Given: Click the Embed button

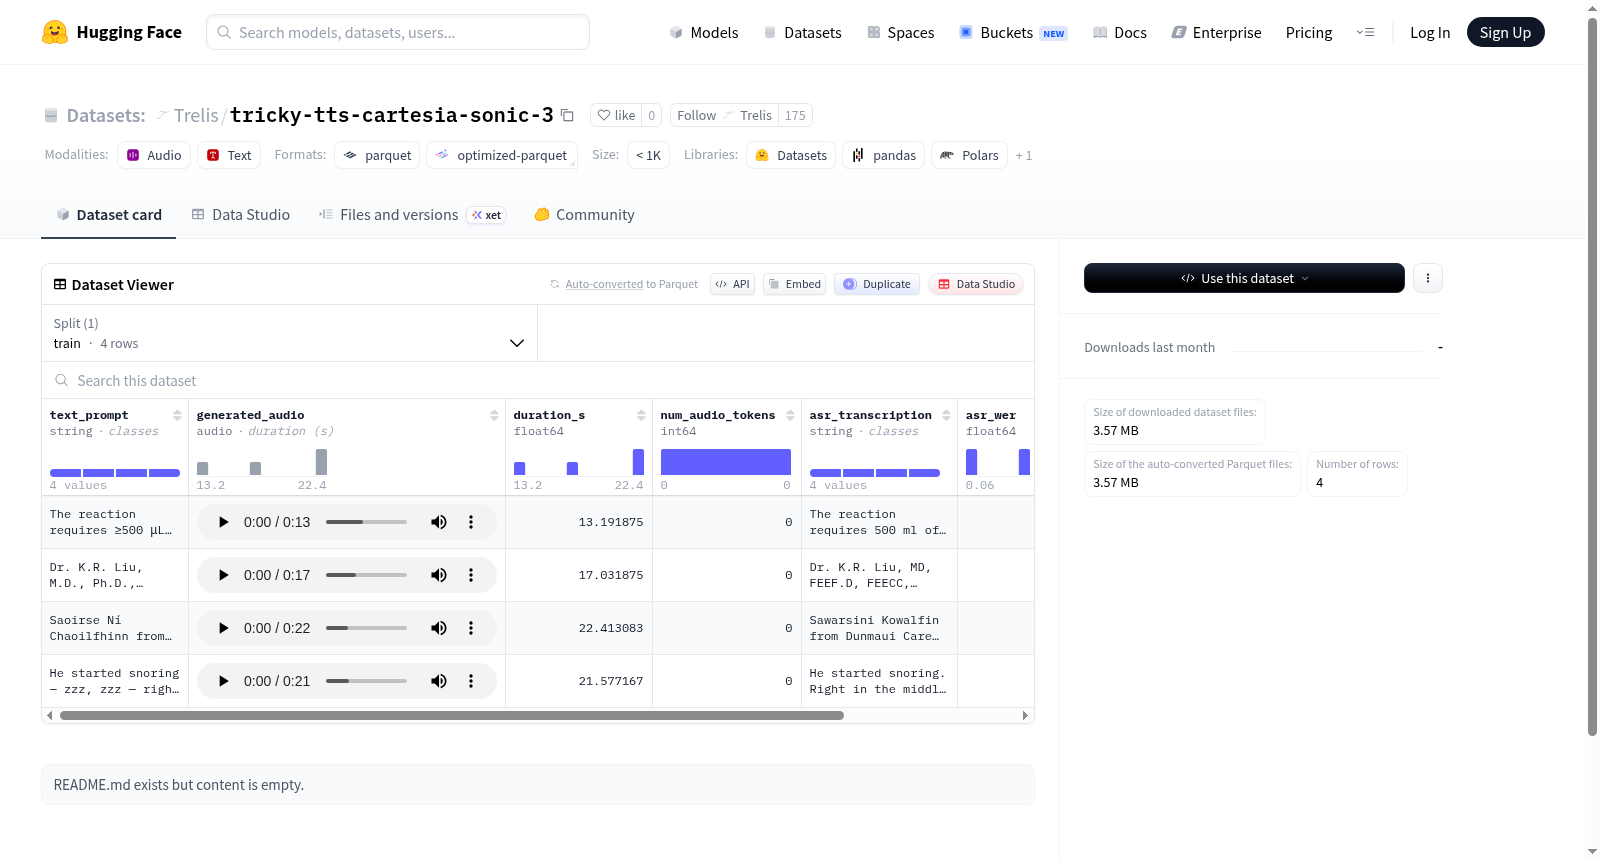Looking at the screenshot, I should (x=794, y=284).
